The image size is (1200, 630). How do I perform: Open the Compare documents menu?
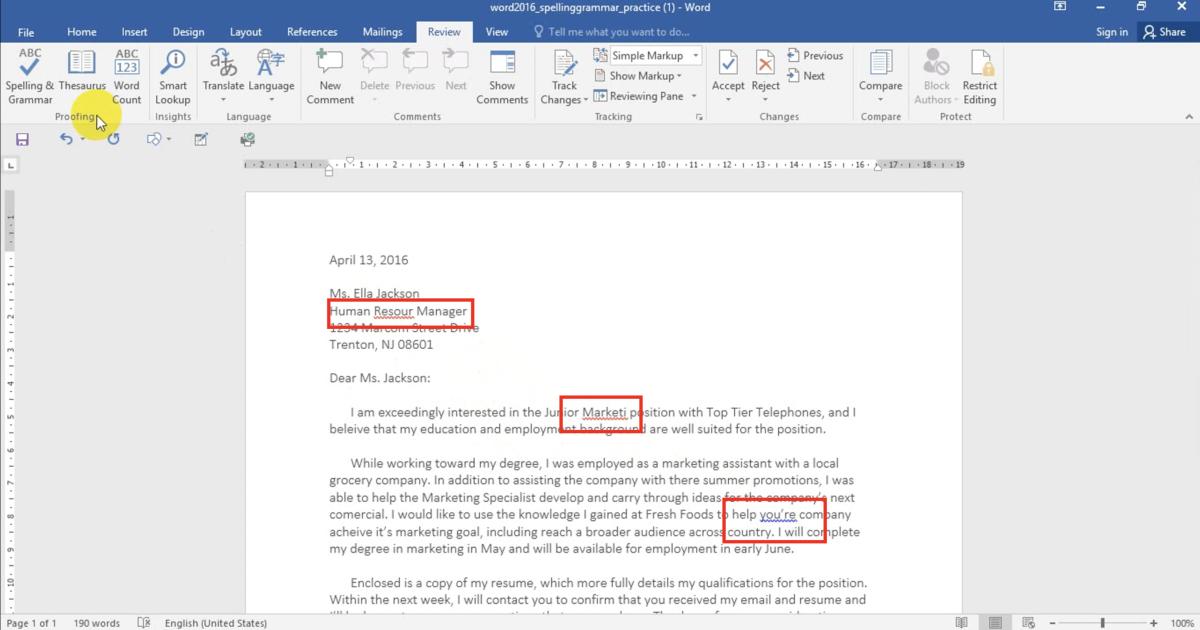click(x=880, y=76)
